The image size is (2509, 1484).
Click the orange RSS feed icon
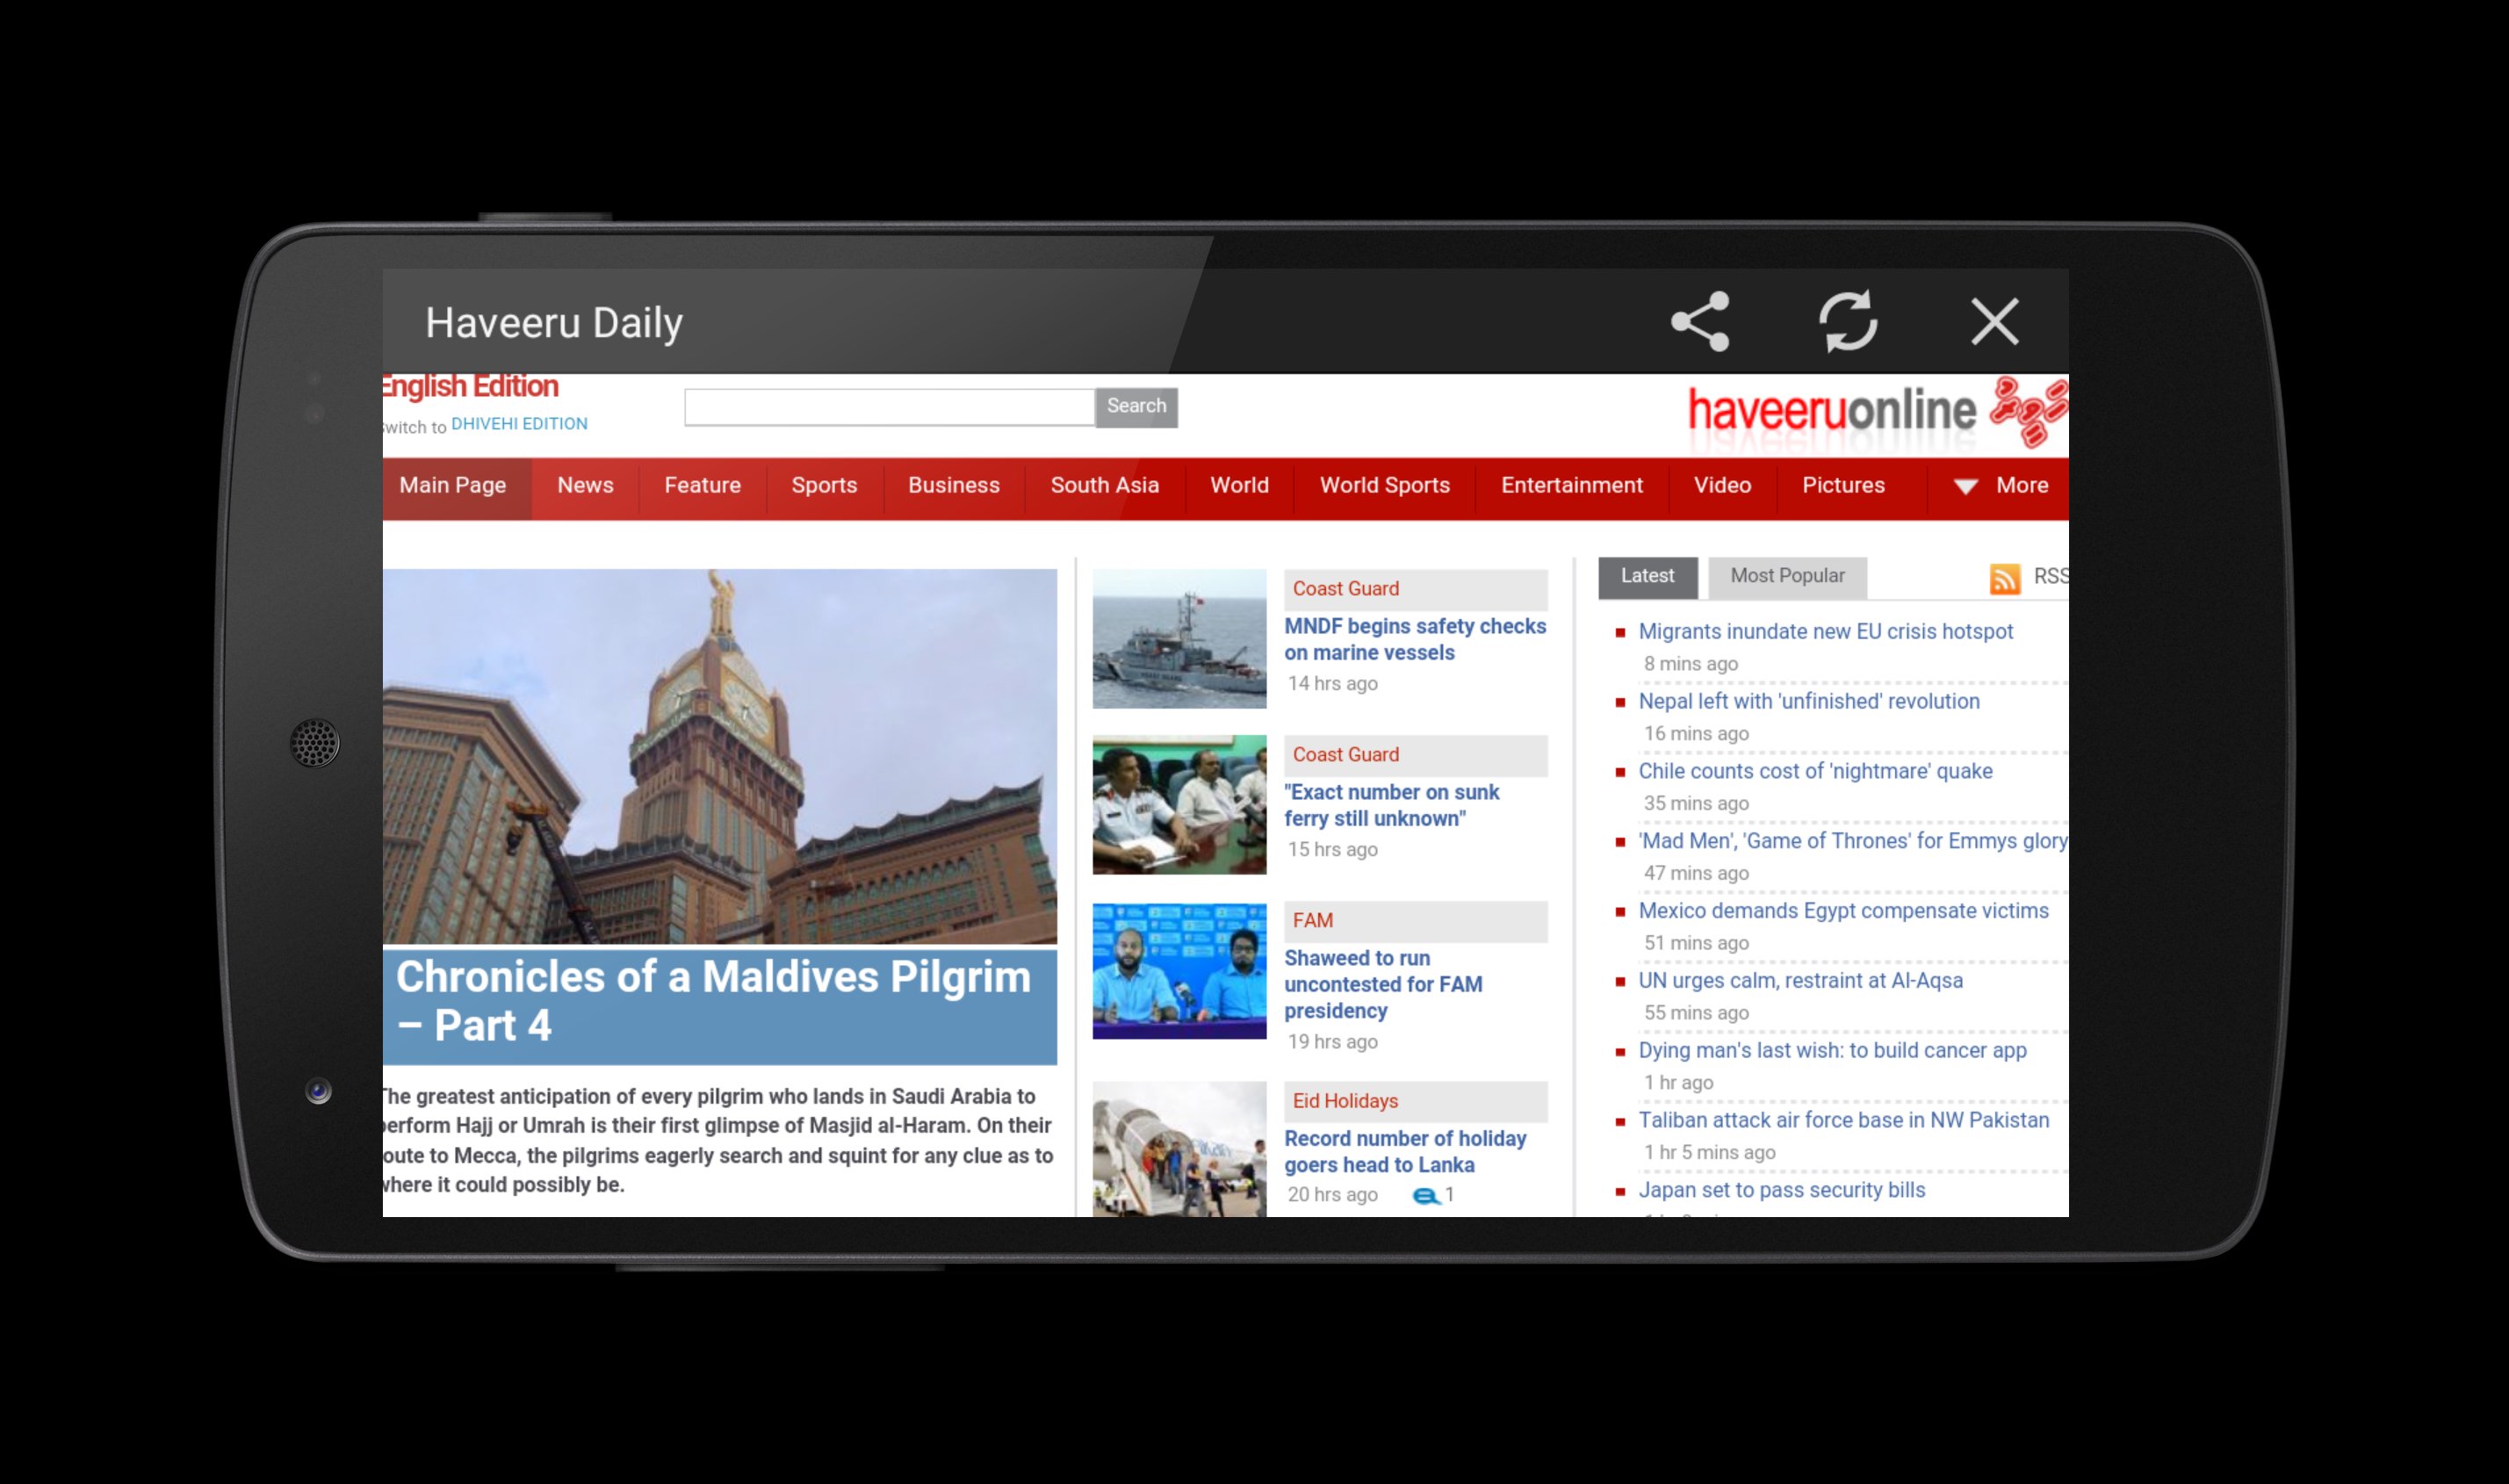tap(2004, 578)
